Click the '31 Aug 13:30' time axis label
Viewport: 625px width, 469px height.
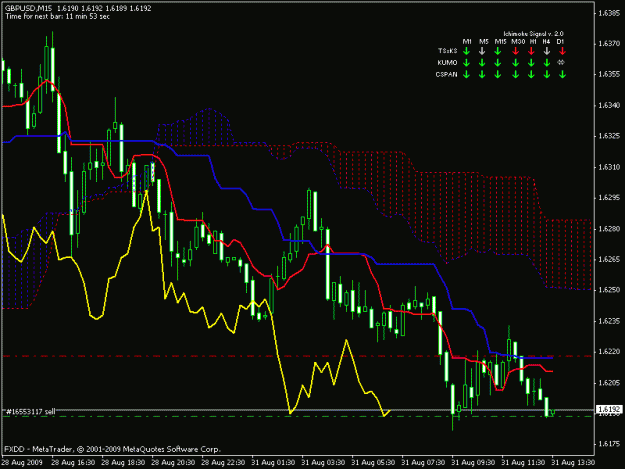573,463
